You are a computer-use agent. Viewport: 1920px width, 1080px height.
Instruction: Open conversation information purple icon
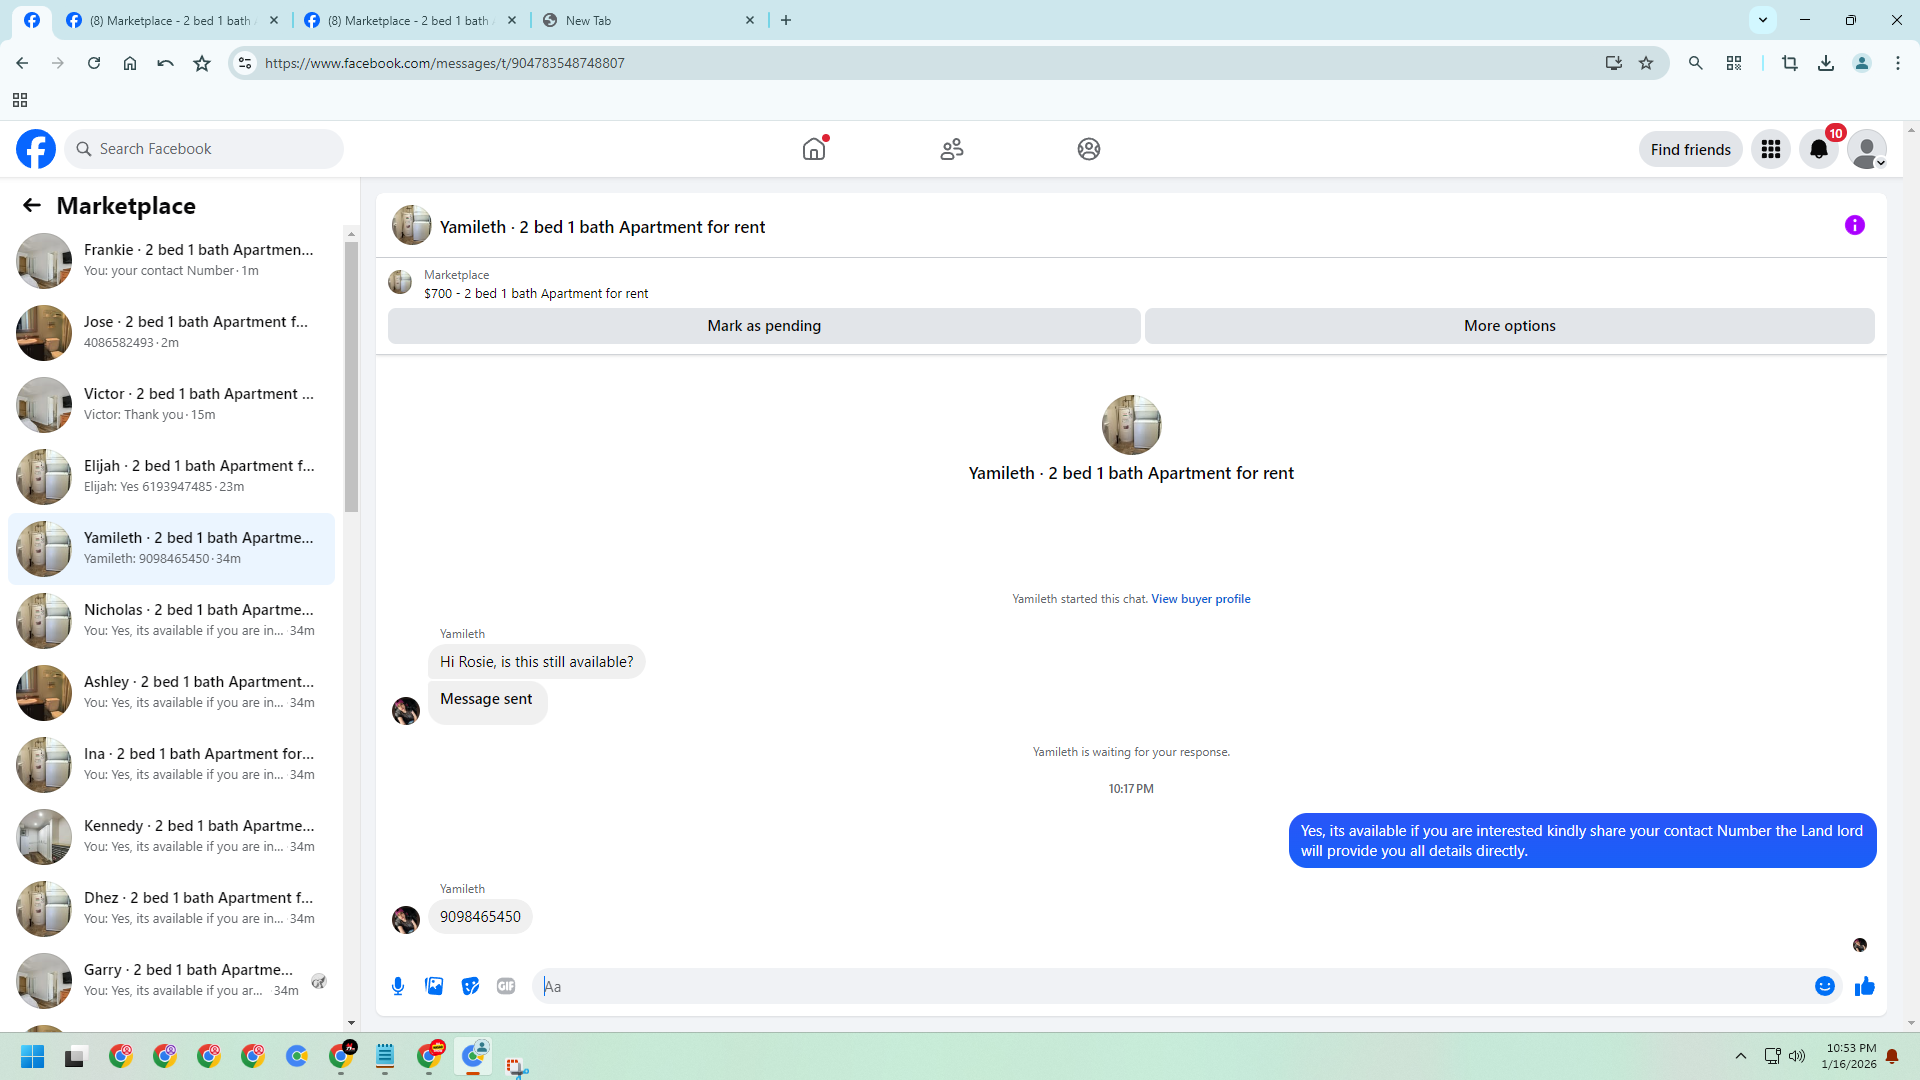coord(1855,225)
